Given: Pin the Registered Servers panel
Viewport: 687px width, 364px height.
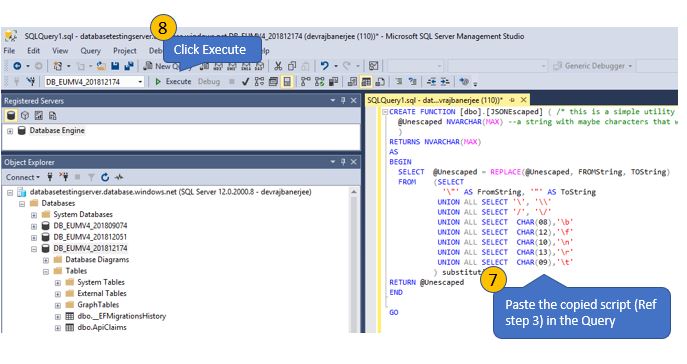Looking at the screenshot, I should (343, 100).
